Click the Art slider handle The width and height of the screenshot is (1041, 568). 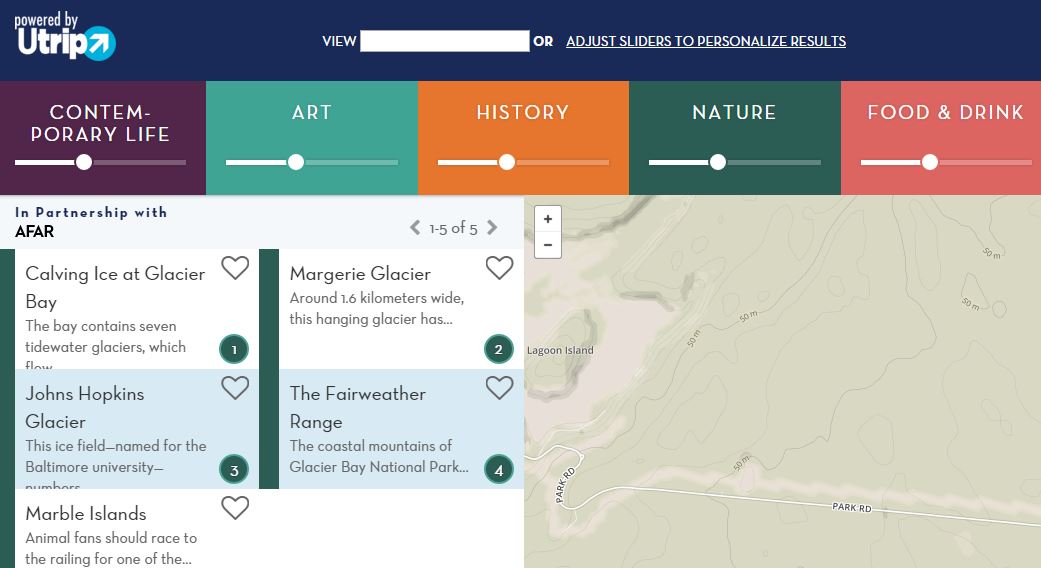click(x=296, y=162)
